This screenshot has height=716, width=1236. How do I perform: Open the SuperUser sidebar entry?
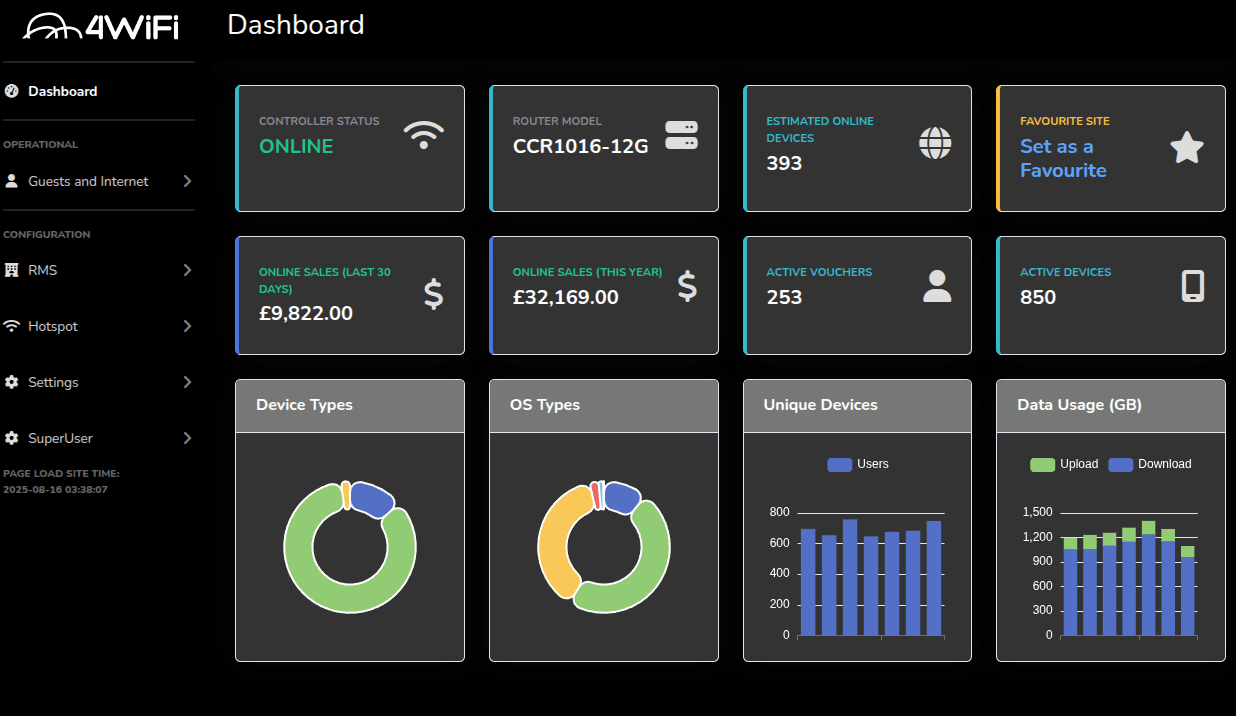click(59, 438)
